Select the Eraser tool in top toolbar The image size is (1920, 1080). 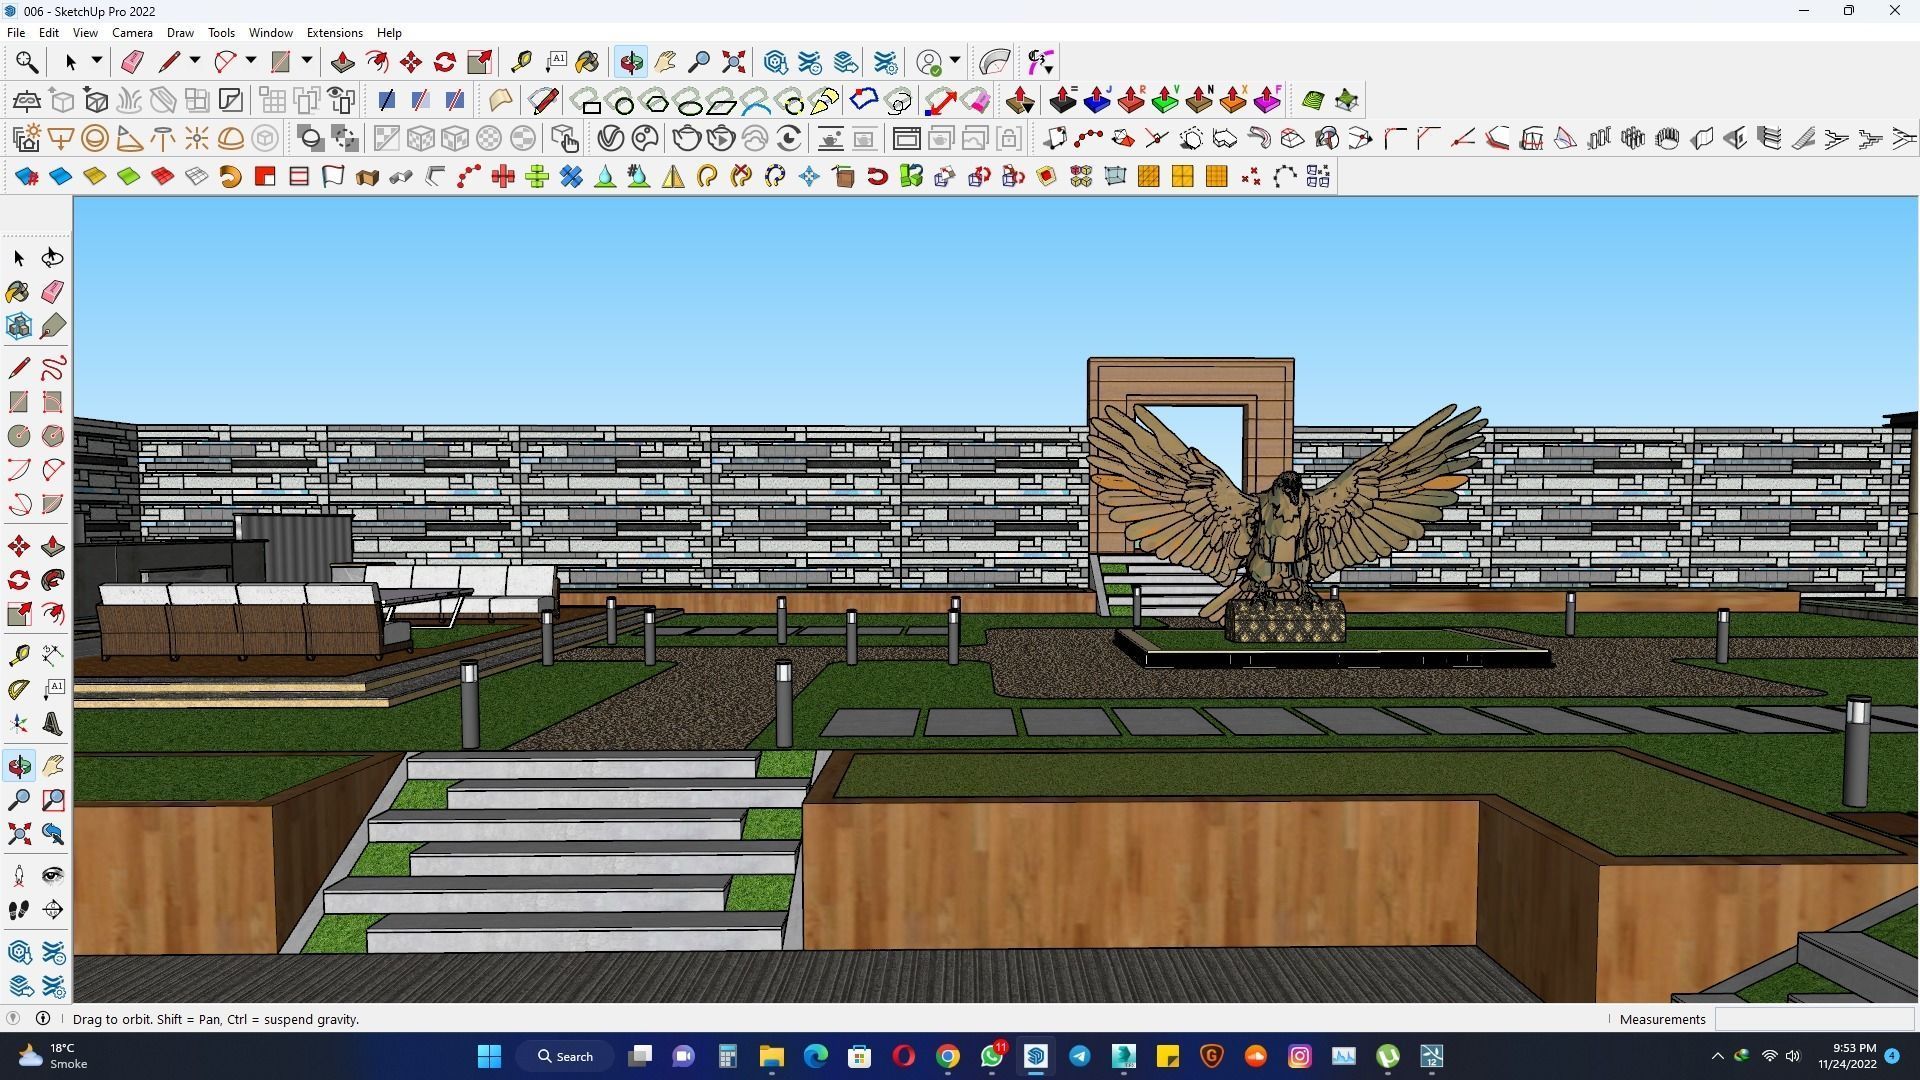132,62
